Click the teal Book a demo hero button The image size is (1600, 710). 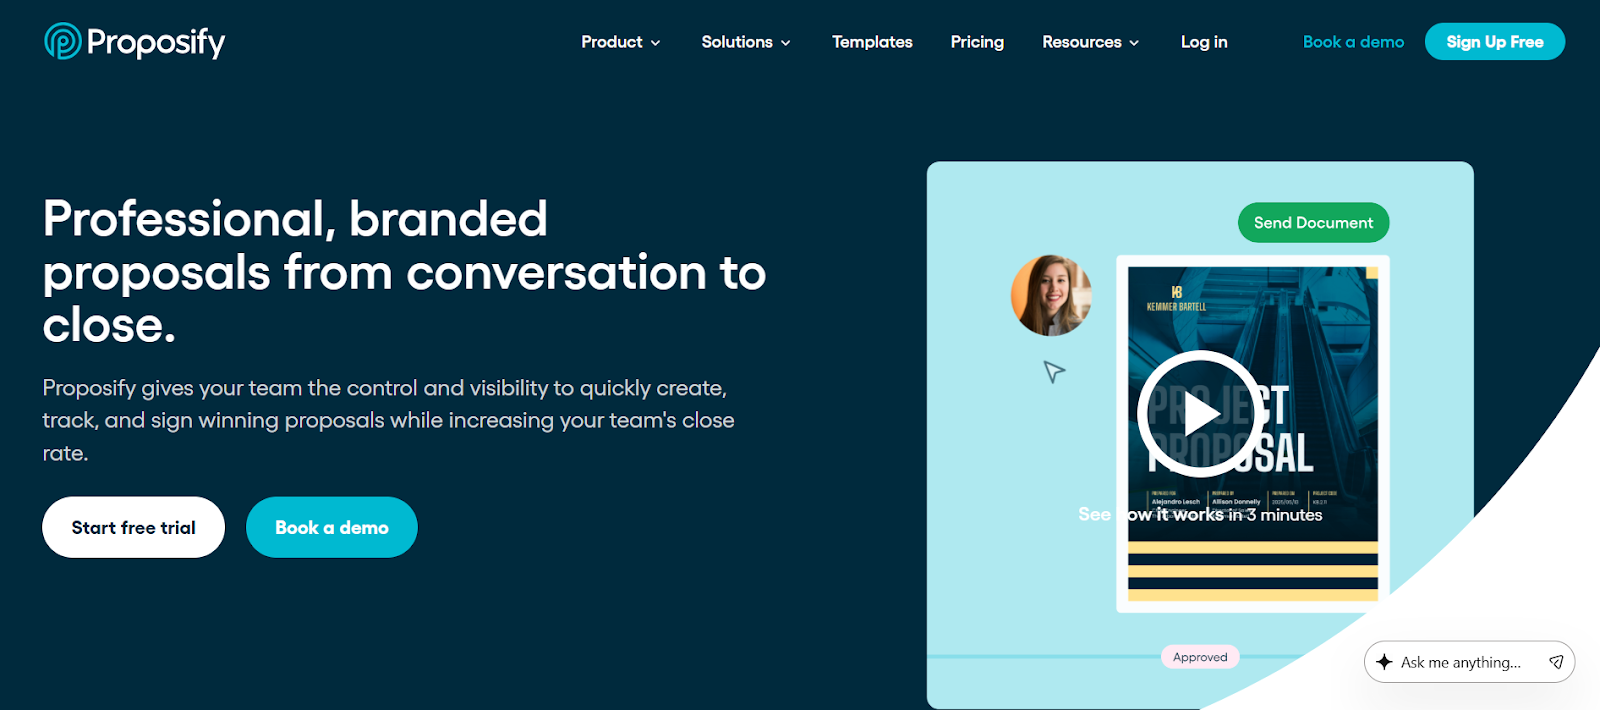332,527
